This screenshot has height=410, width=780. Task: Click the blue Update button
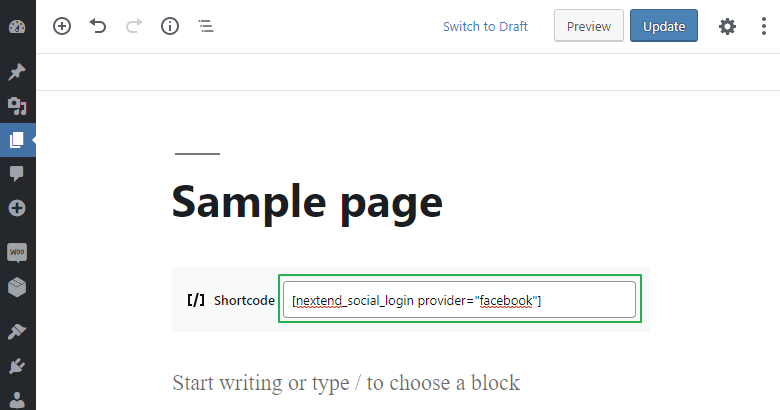point(664,25)
